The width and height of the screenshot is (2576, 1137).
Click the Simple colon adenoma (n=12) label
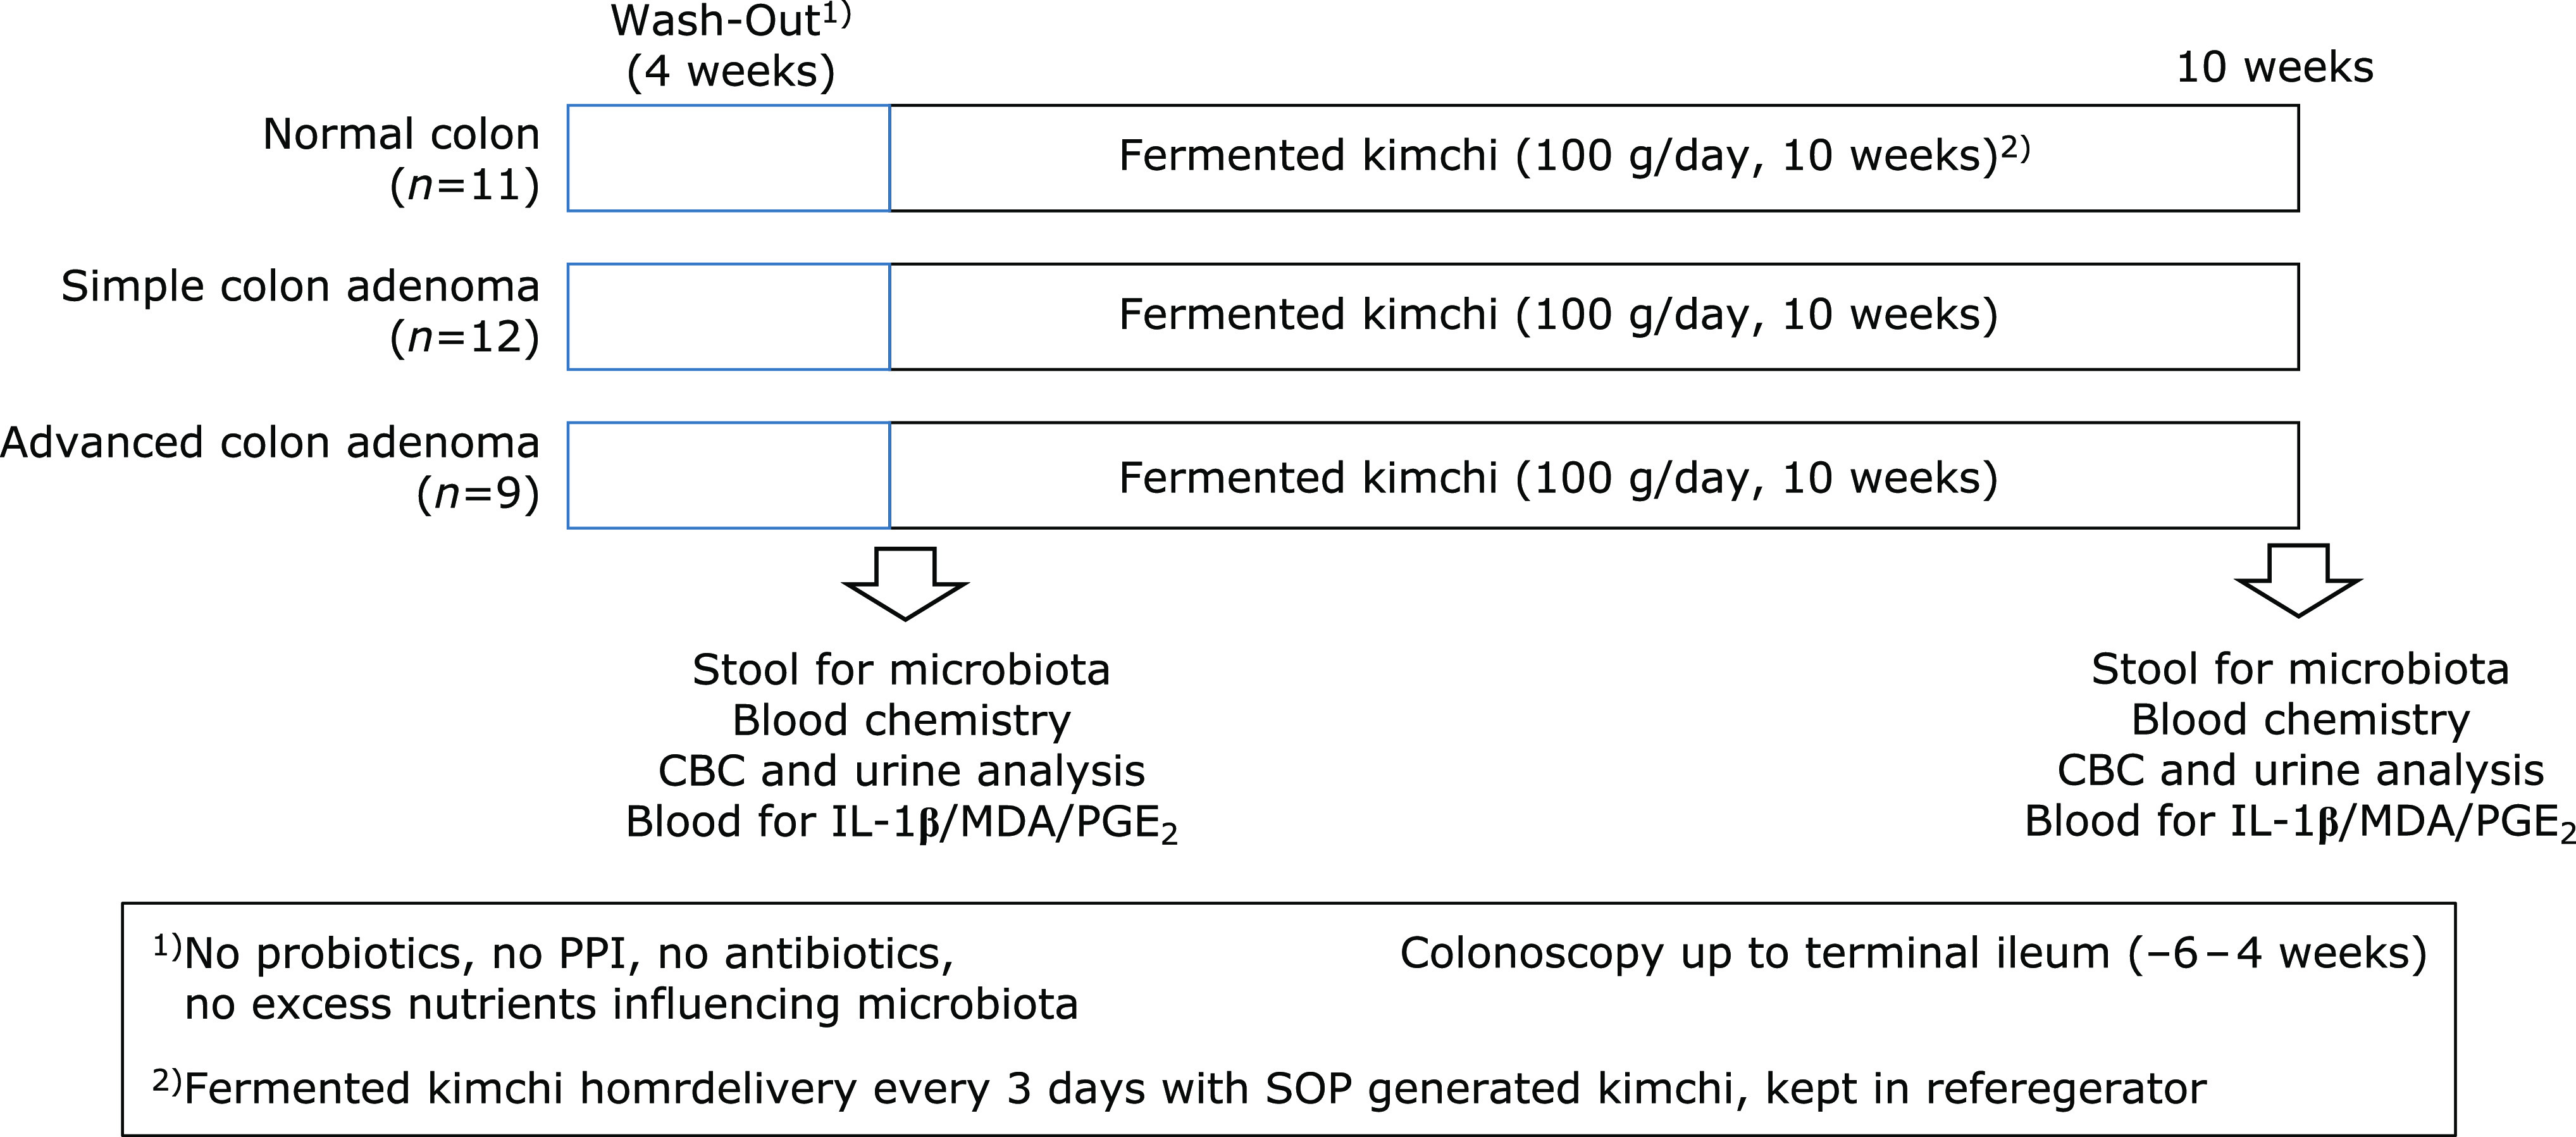tap(300, 311)
